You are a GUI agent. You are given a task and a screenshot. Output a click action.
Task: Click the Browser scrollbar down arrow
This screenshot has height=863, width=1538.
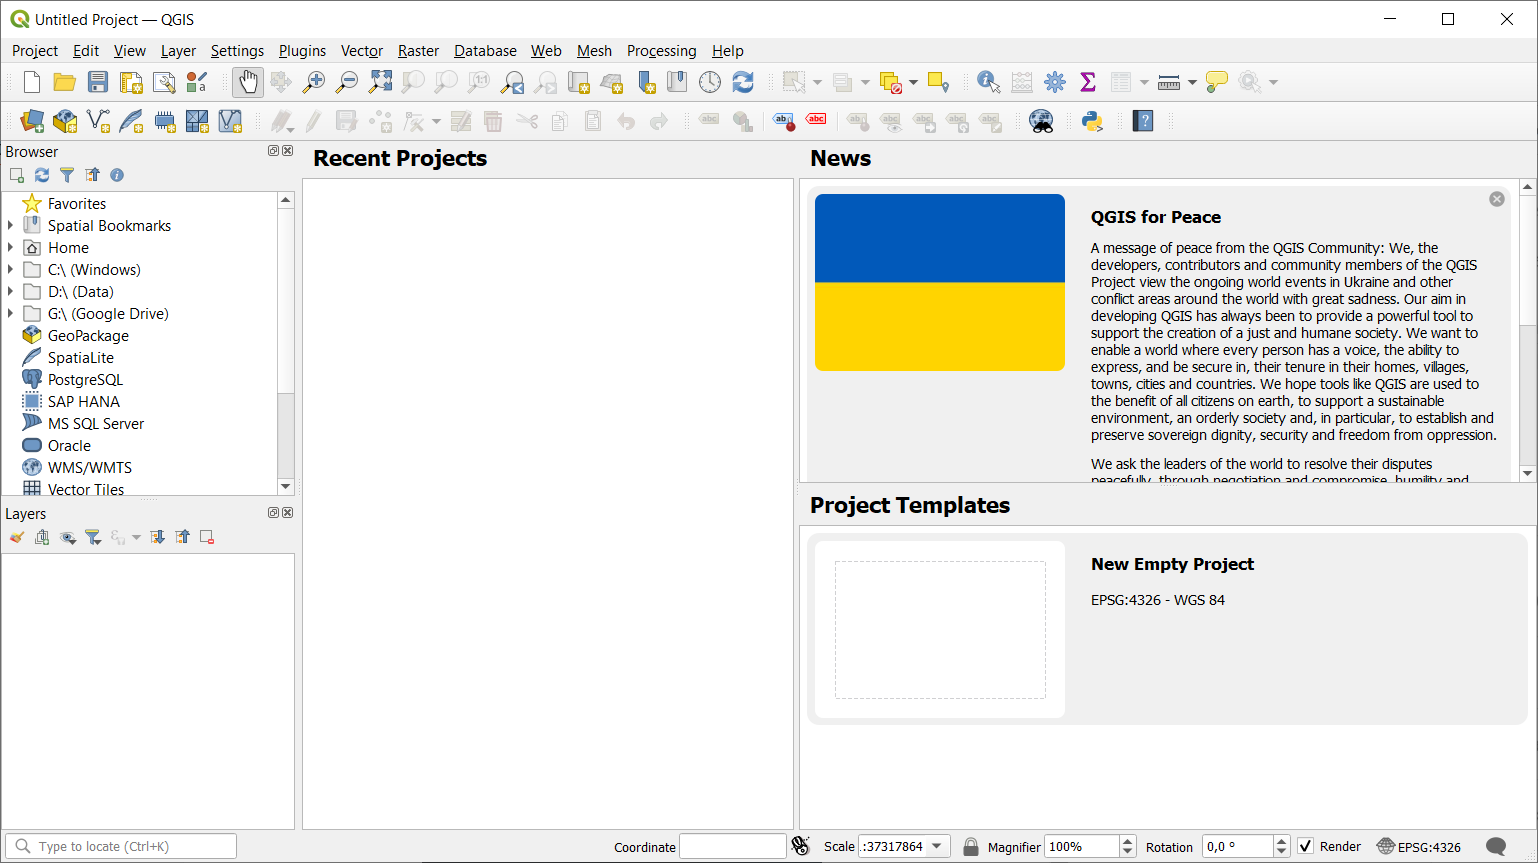click(x=286, y=487)
